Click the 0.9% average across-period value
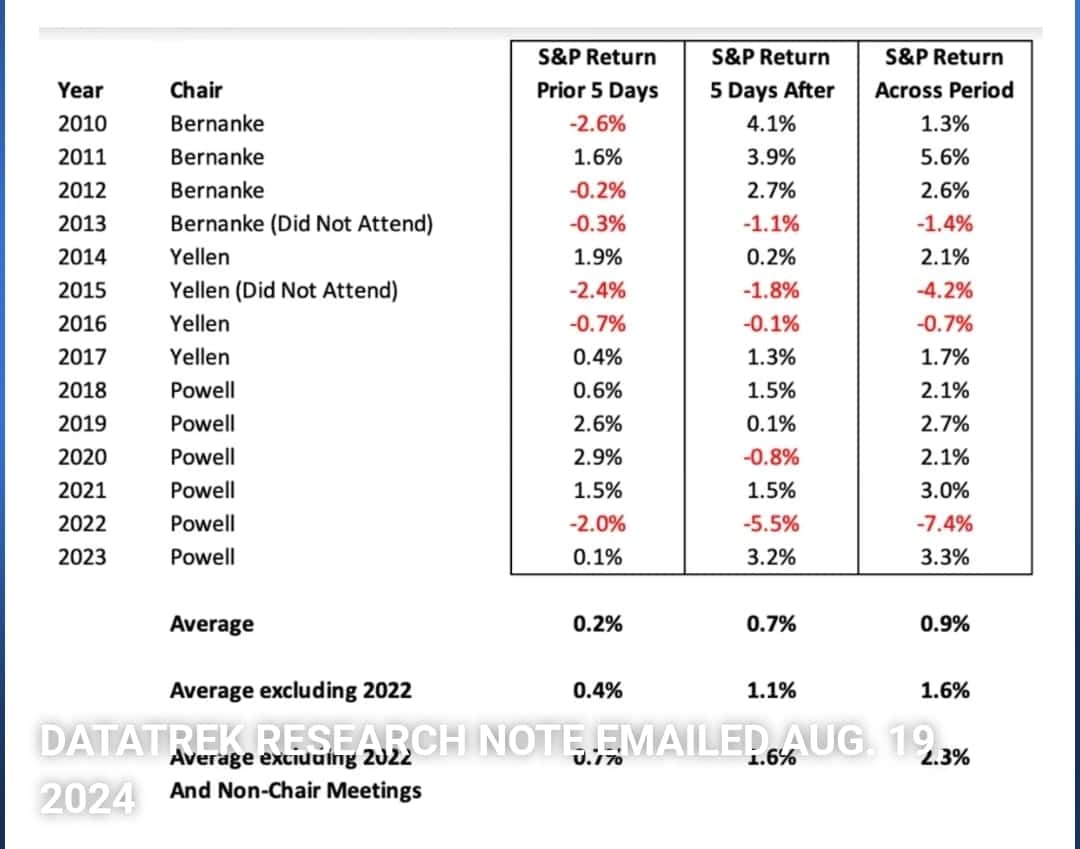 coord(944,624)
